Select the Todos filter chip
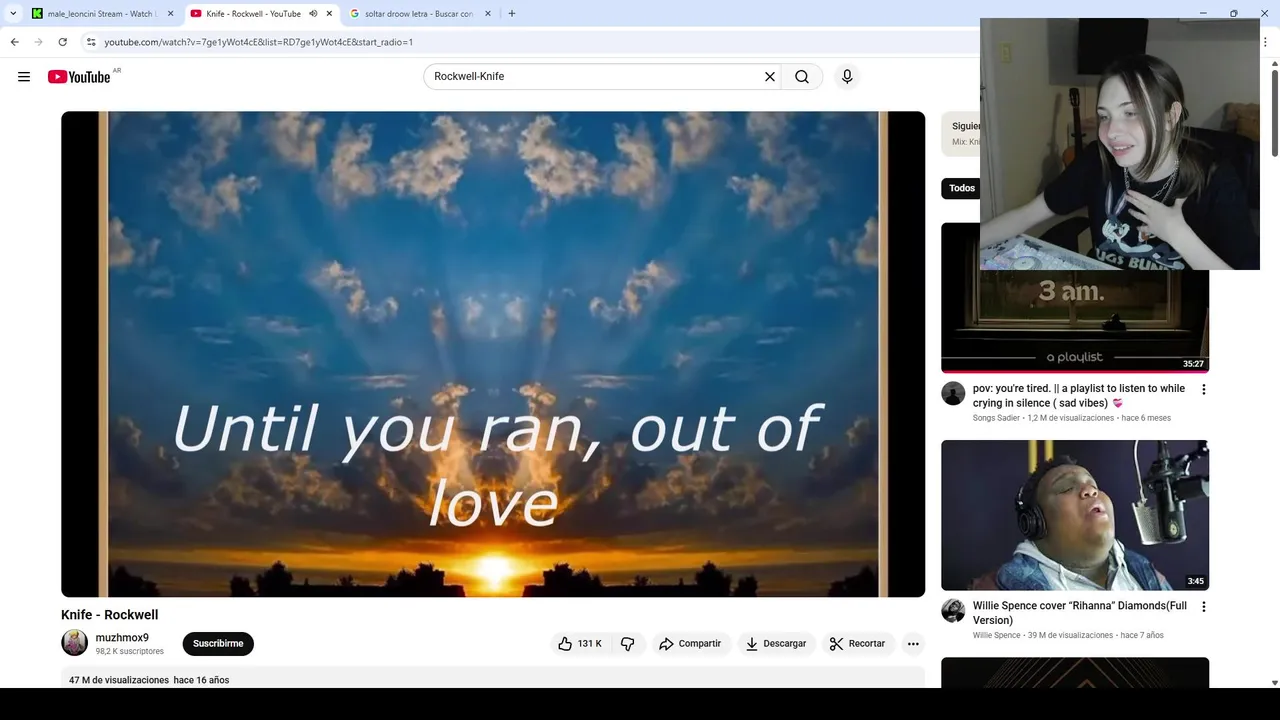1280x720 pixels. point(962,188)
